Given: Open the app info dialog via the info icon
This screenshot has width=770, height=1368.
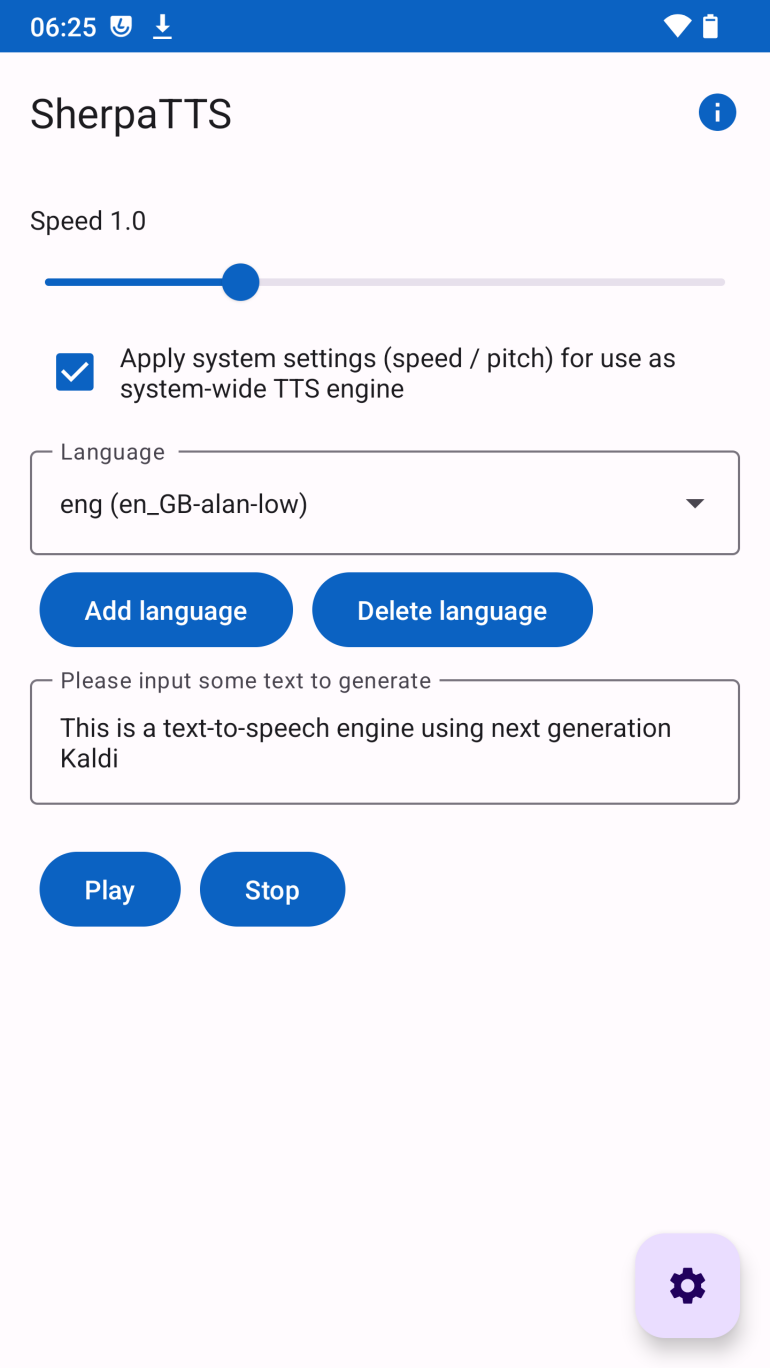Looking at the screenshot, I should [717, 112].
